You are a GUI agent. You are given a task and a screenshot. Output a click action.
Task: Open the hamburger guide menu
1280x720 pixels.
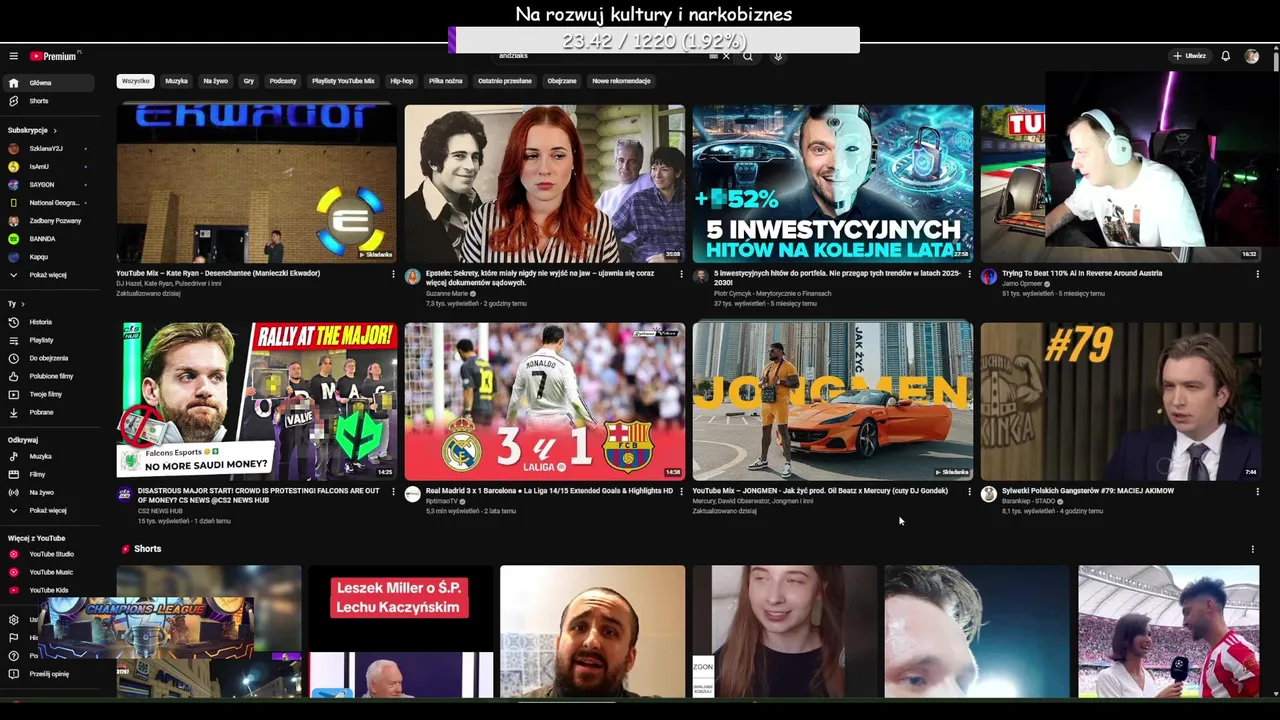click(x=13, y=56)
